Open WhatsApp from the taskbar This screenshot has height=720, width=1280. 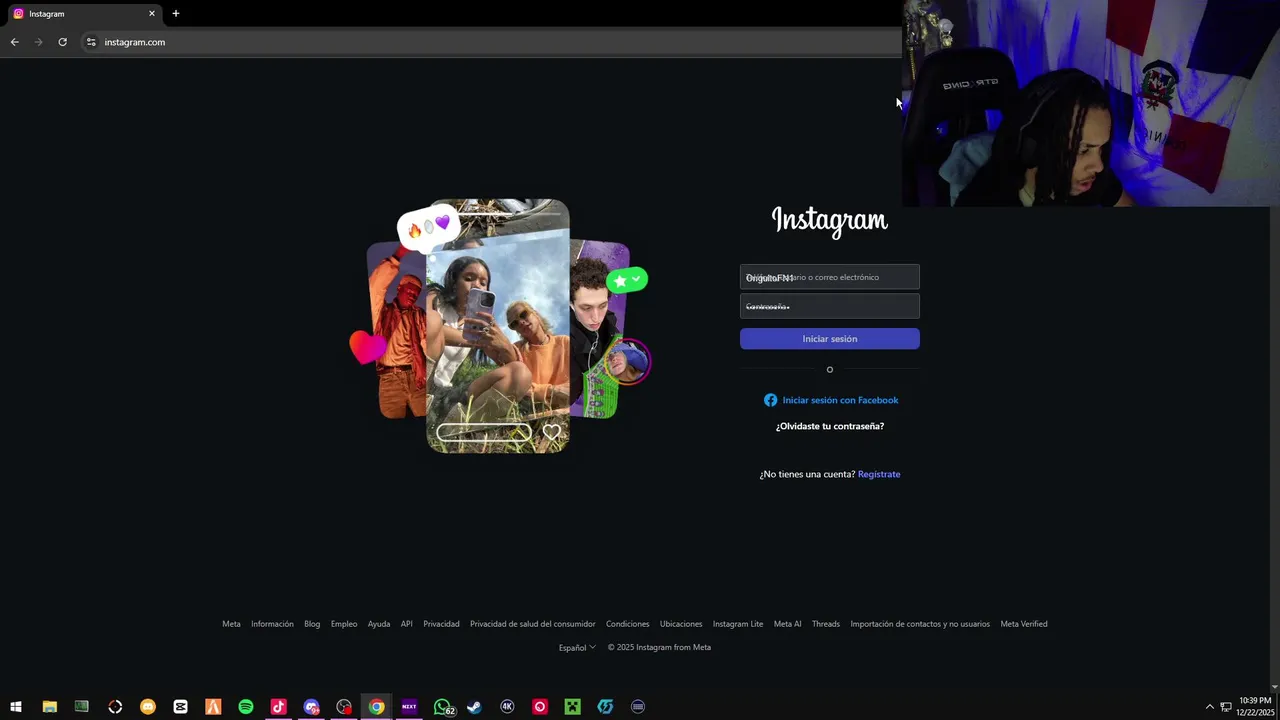[442, 707]
